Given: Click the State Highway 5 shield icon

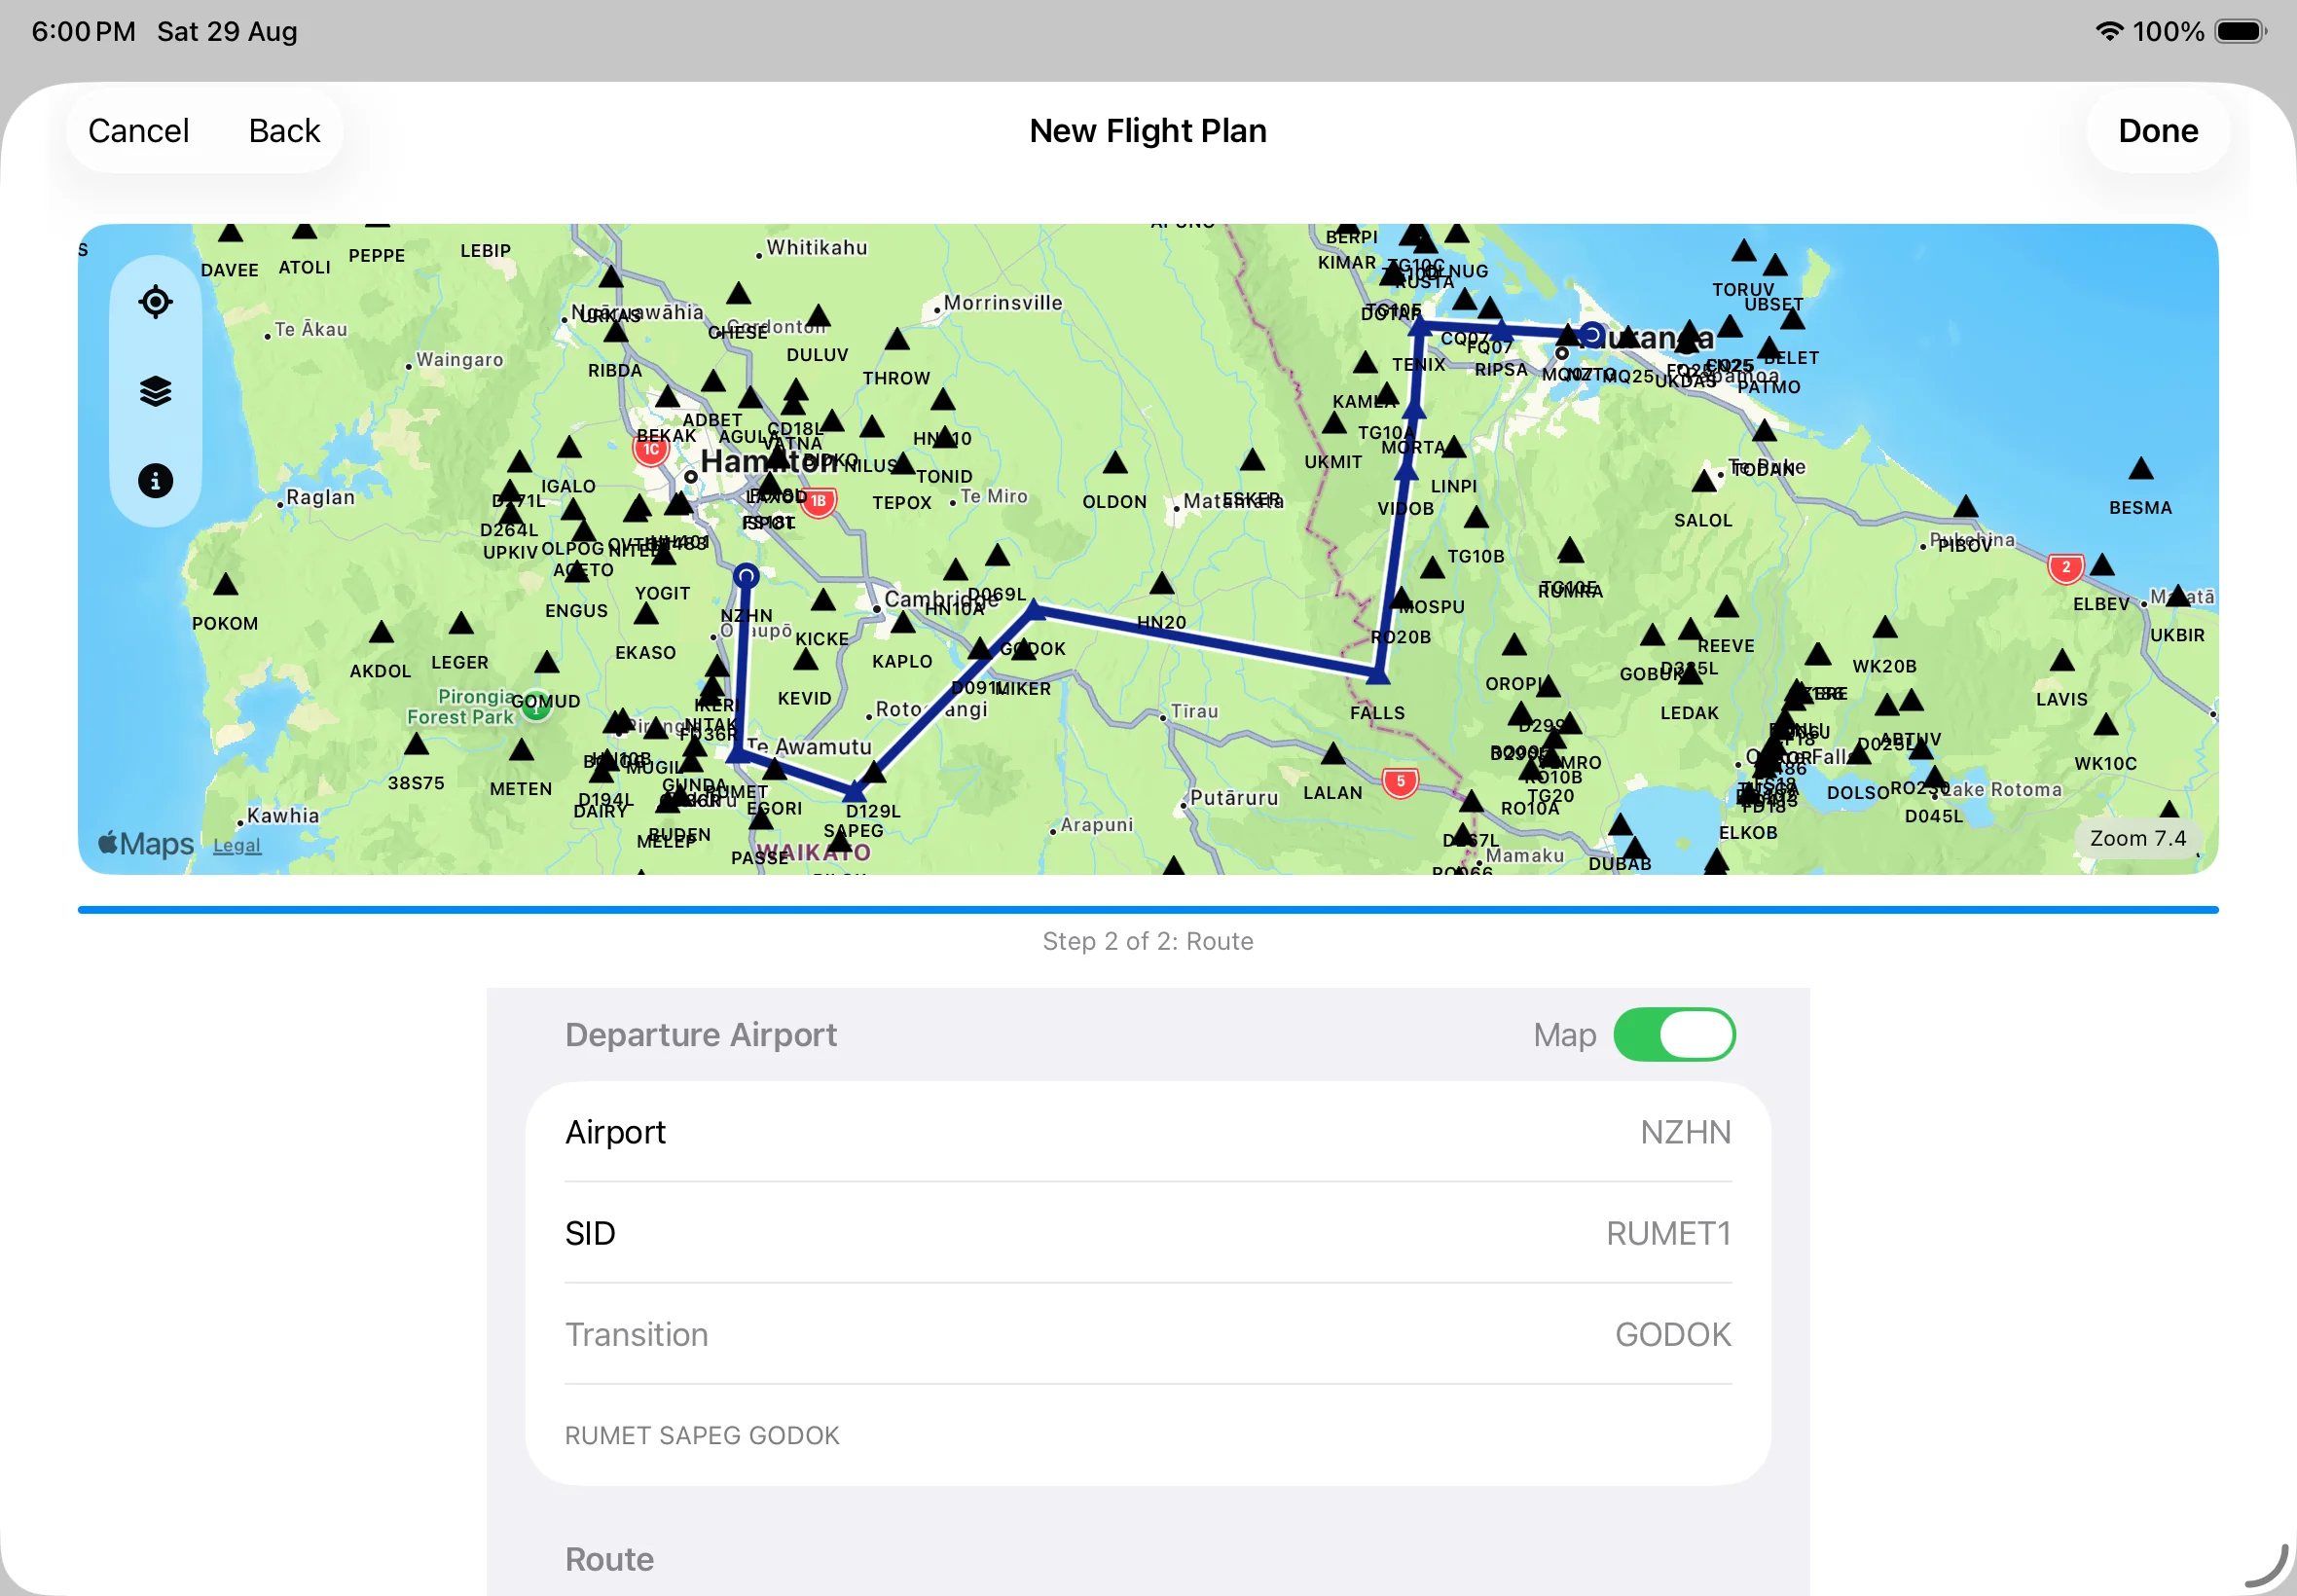Looking at the screenshot, I should coord(1400,782).
